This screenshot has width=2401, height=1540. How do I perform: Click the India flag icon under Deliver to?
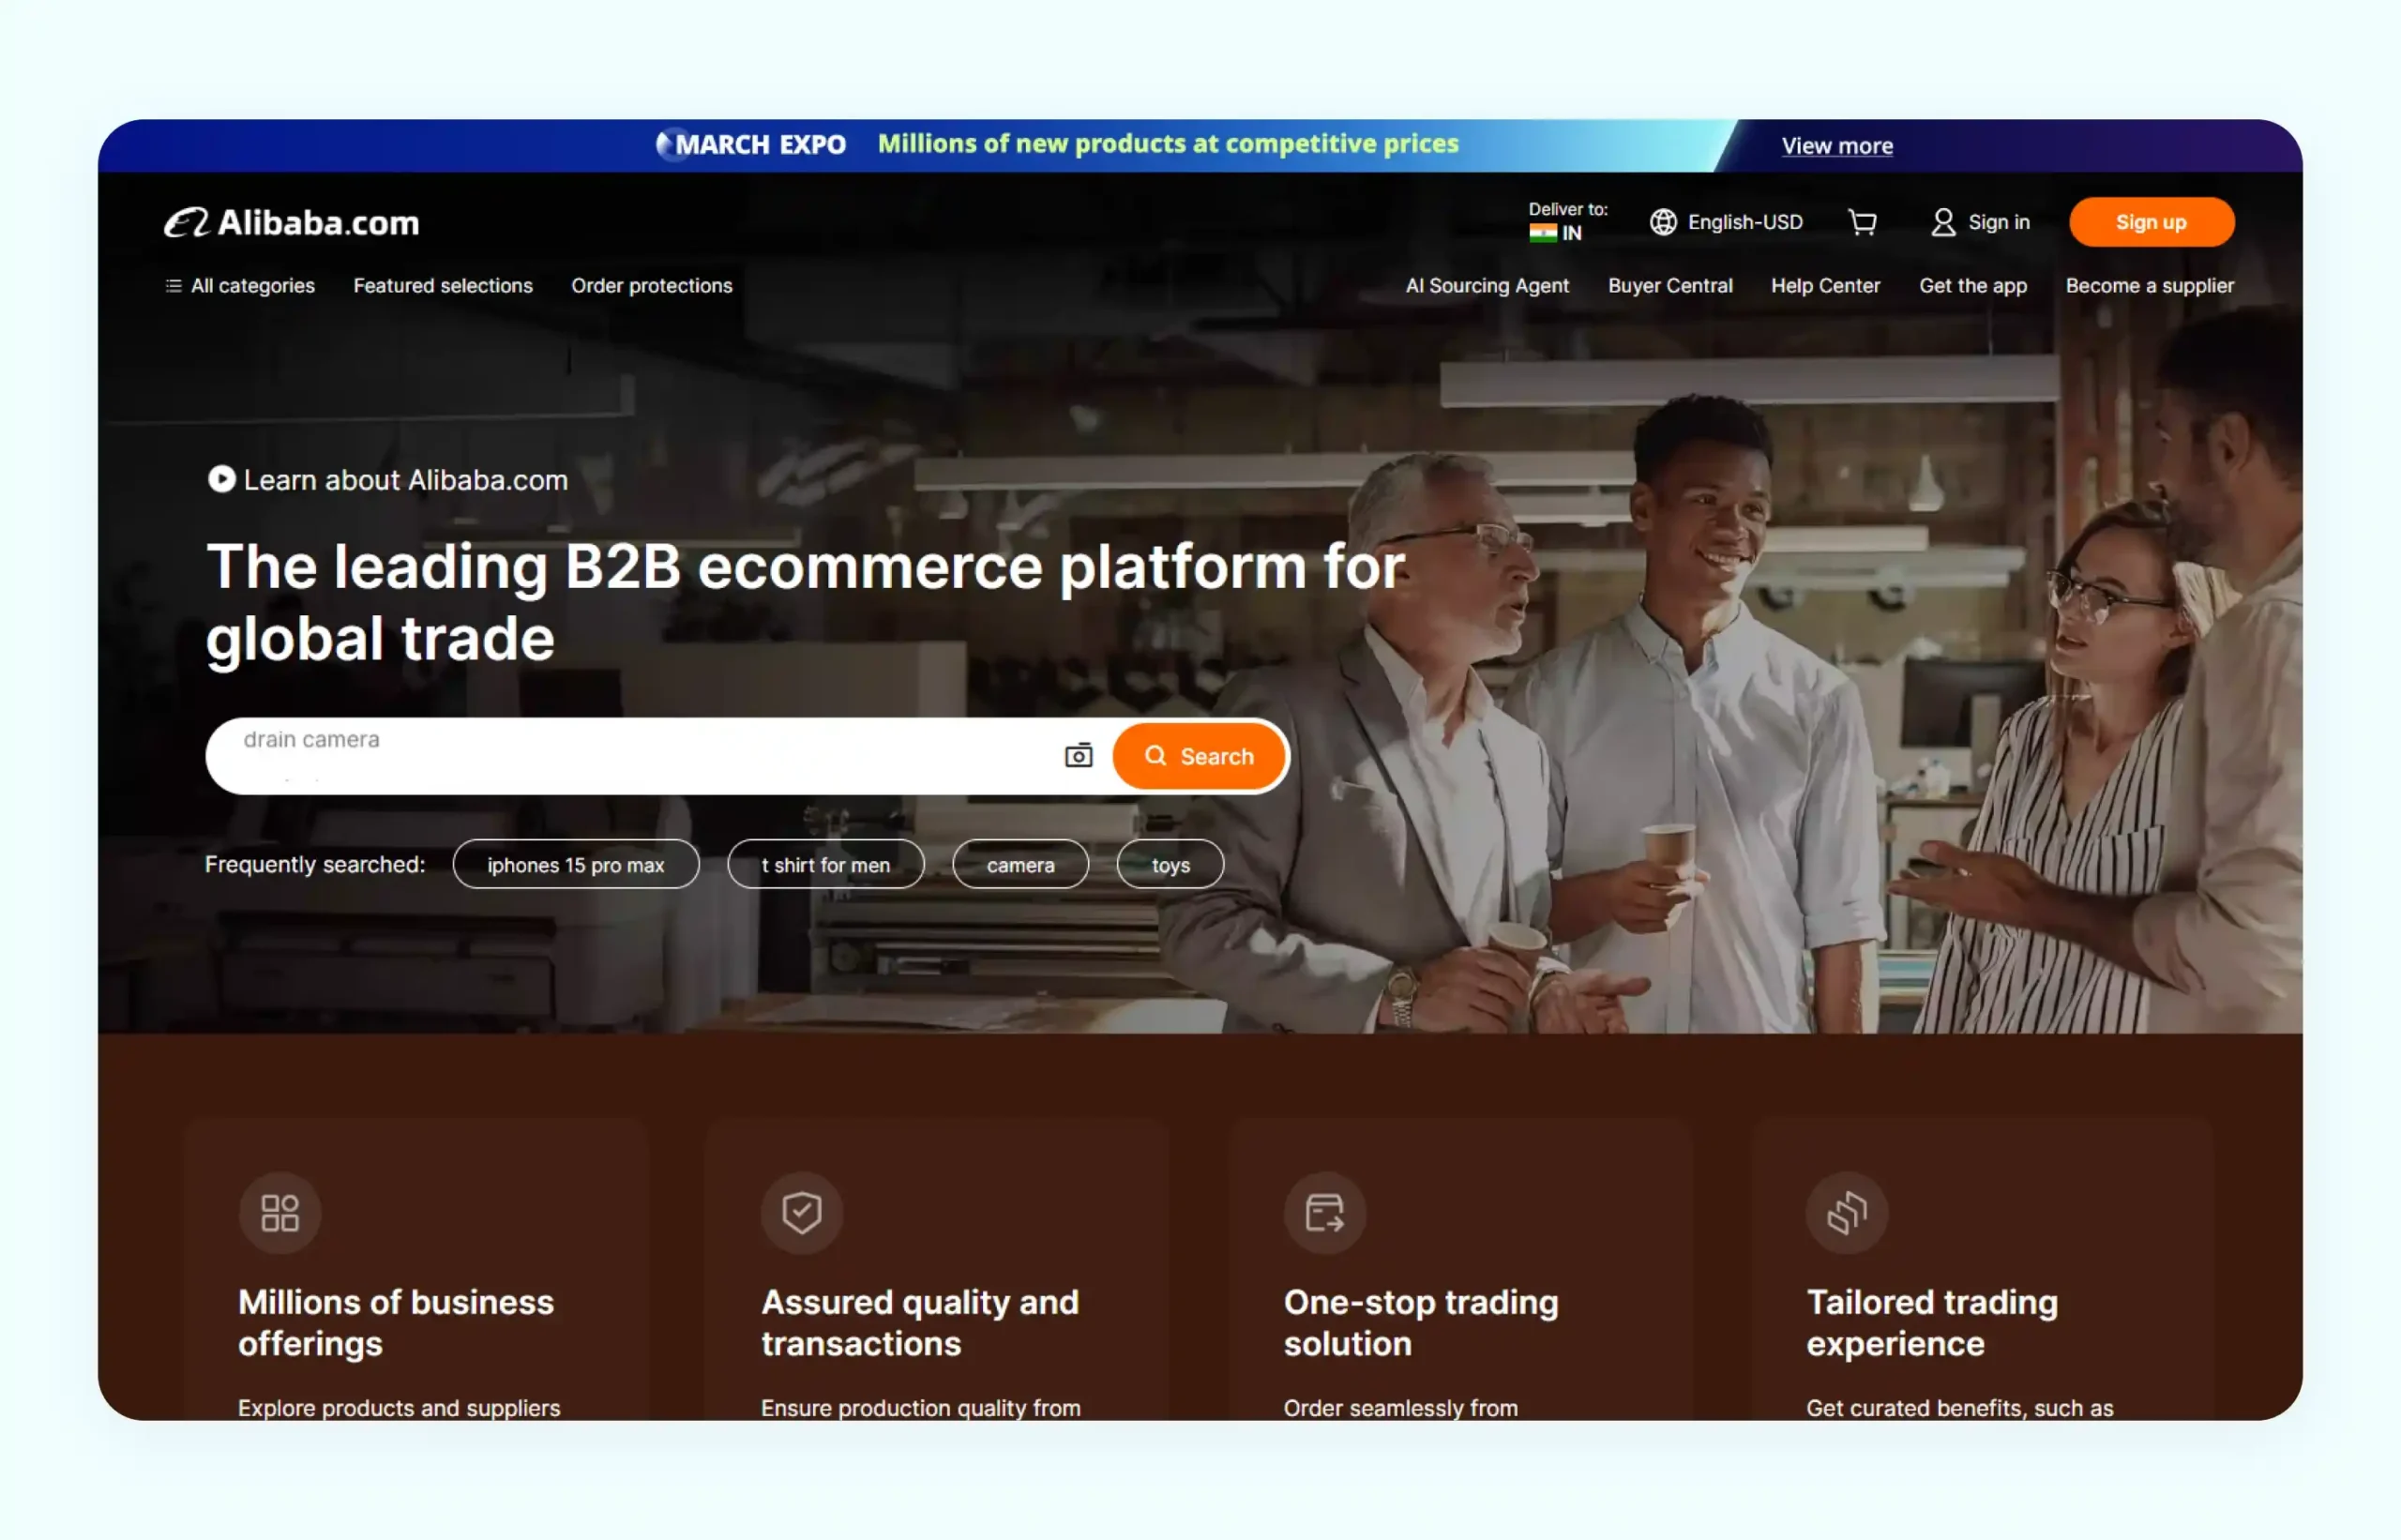click(x=1543, y=233)
